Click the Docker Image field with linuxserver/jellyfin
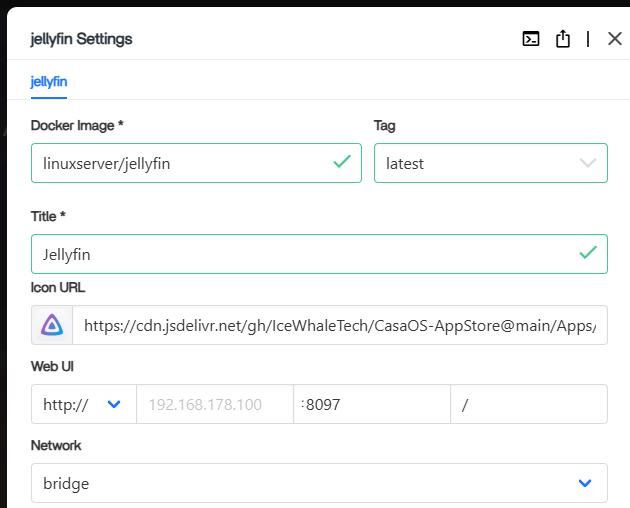The width and height of the screenshot is (630, 508). pos(180,163)
